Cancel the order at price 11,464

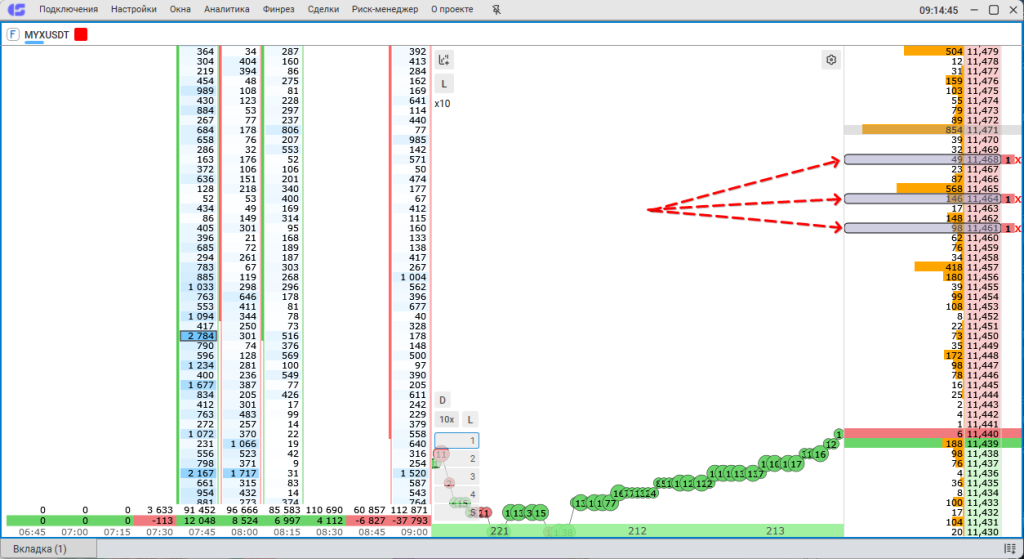tap(1017, 199)
